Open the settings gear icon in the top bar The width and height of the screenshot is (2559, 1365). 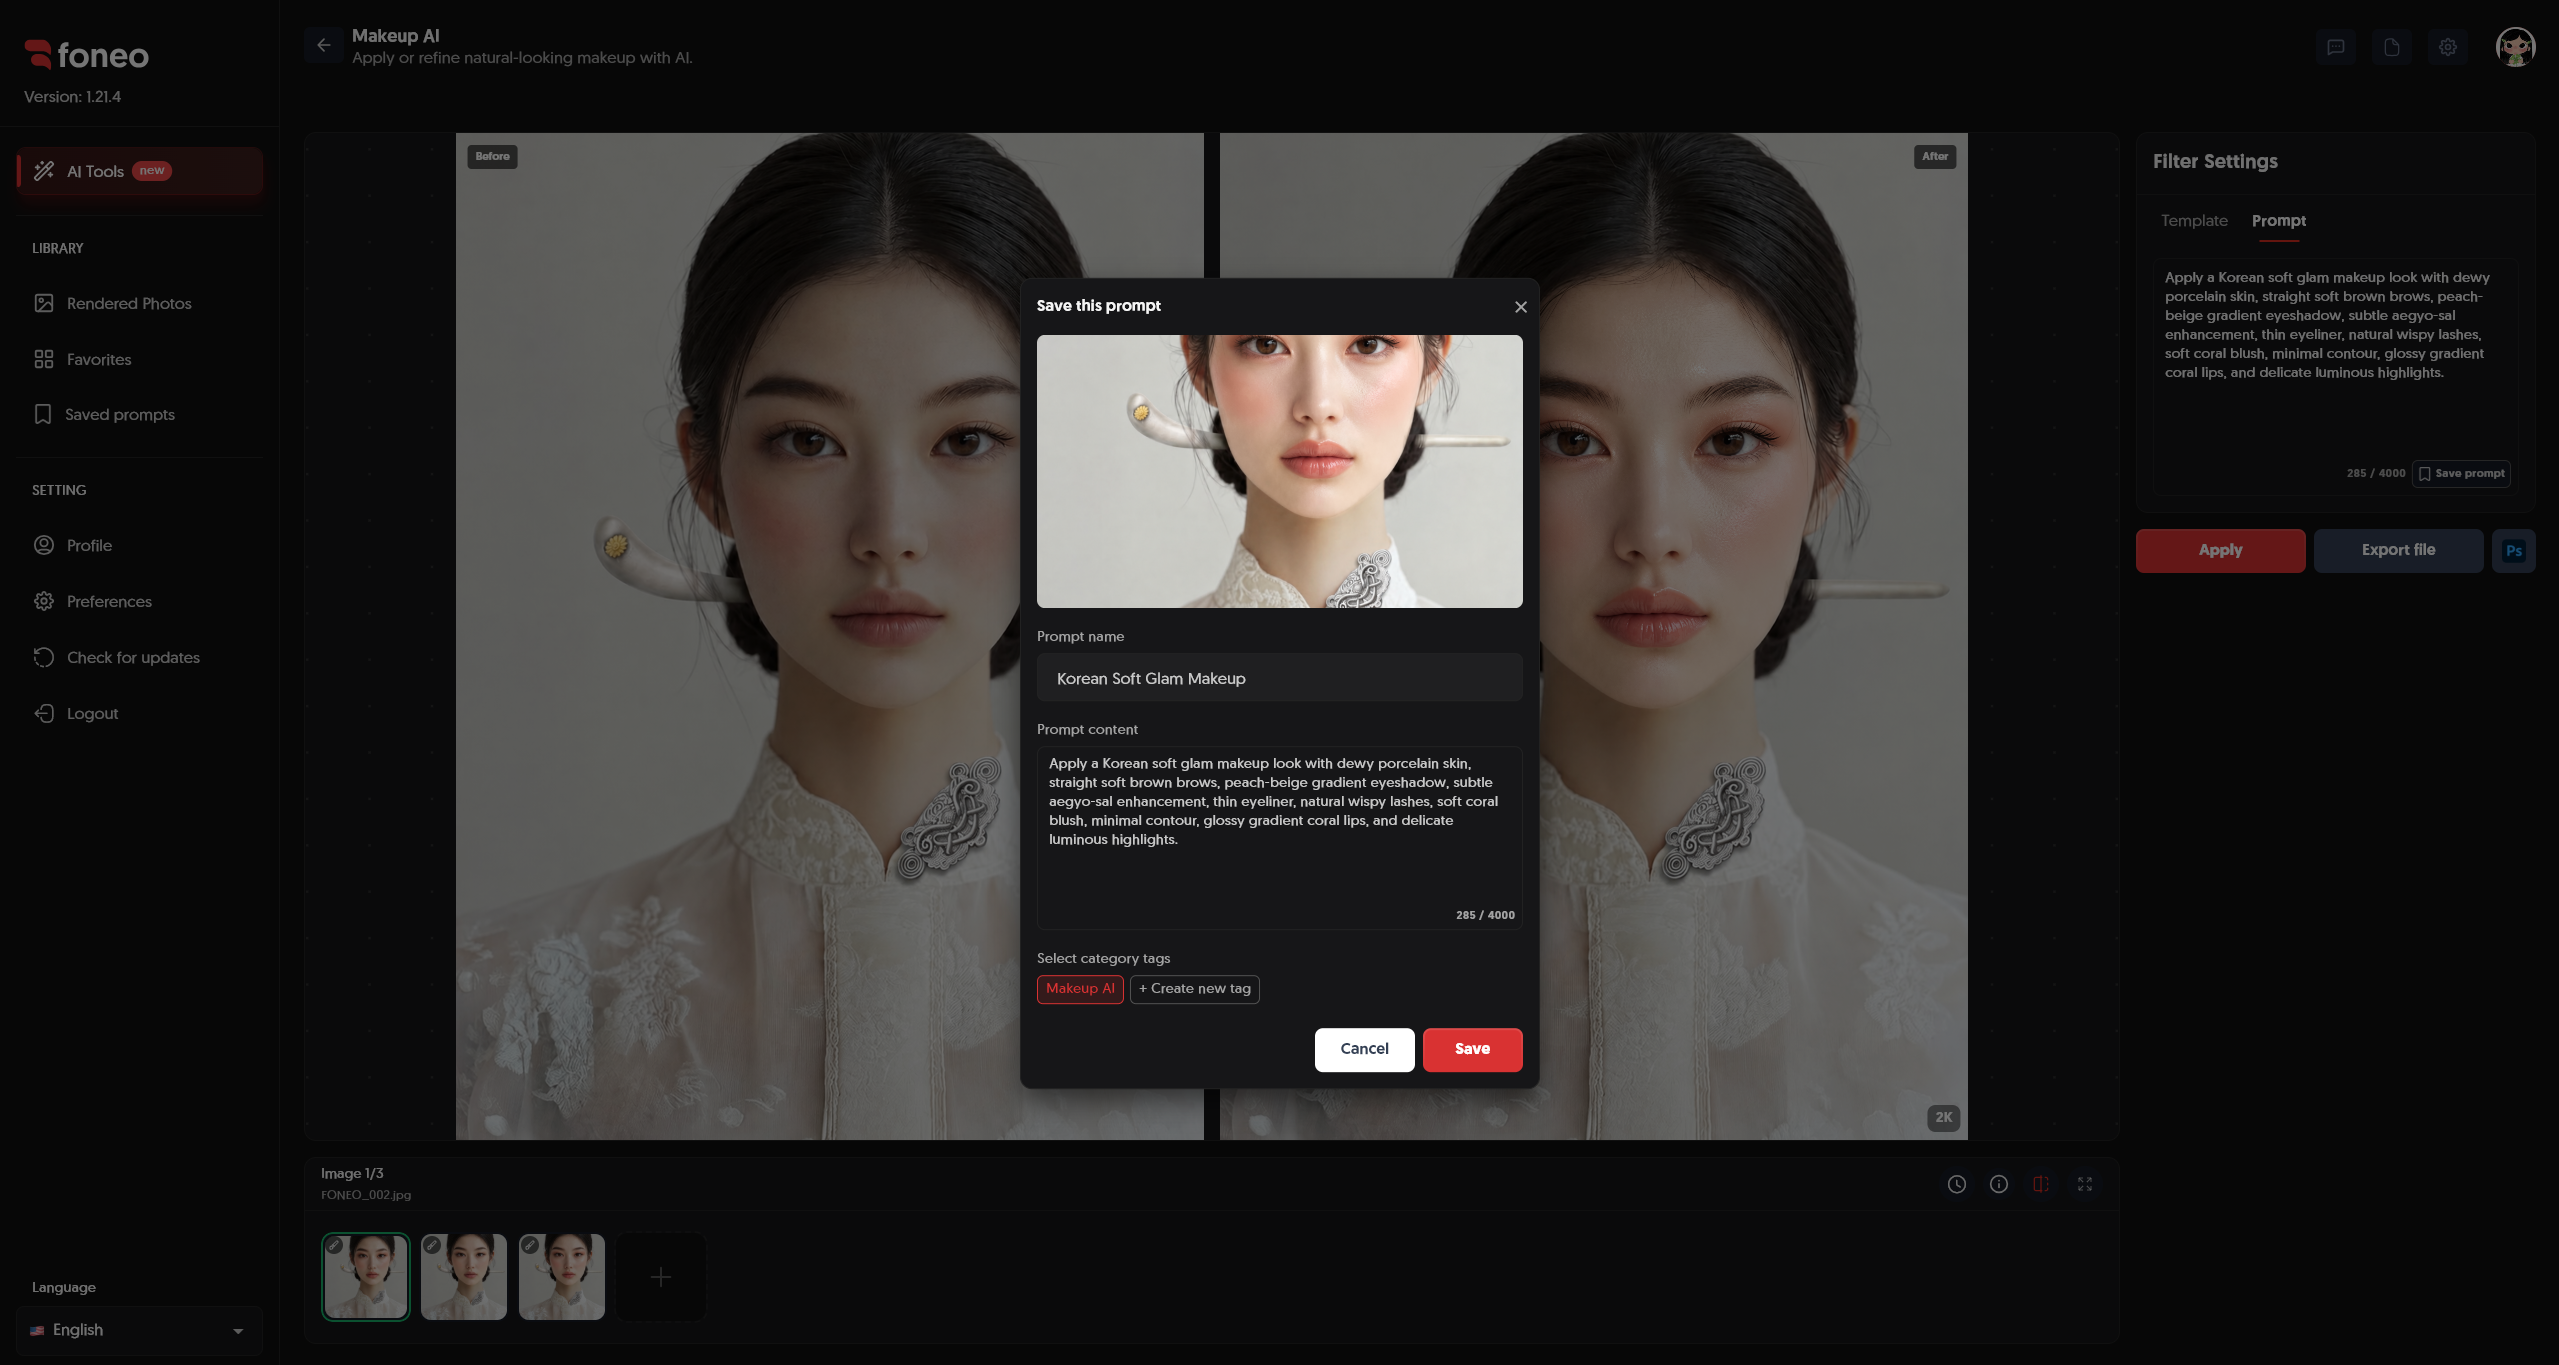2448,47
